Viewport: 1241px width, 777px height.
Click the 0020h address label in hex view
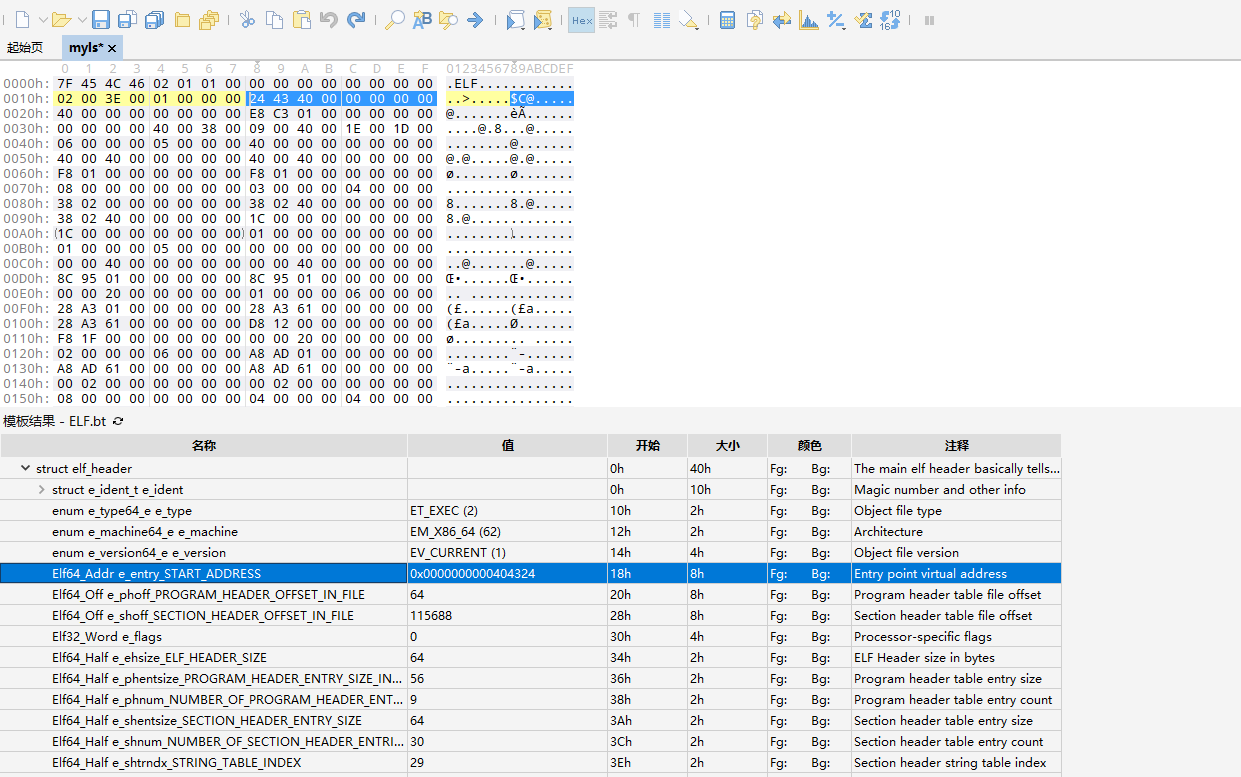(26, 113)
